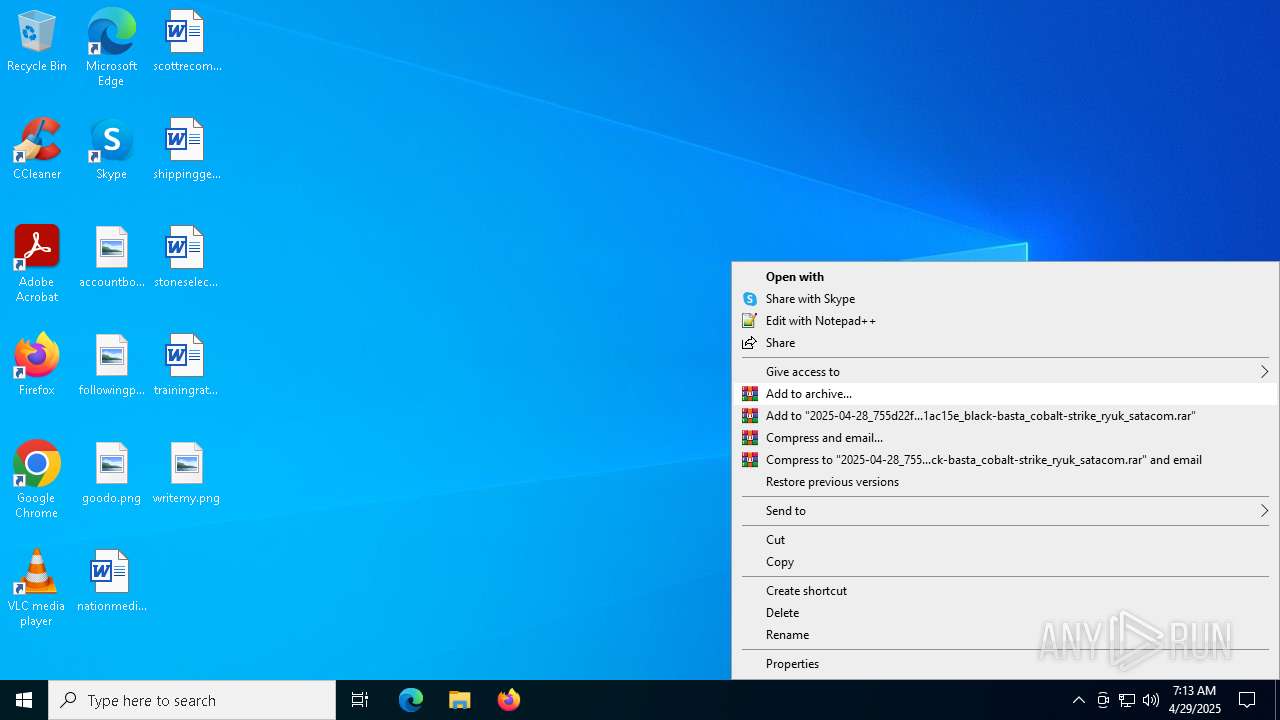
Task: Select the accountbo image file icon
Action: point(111,257)
